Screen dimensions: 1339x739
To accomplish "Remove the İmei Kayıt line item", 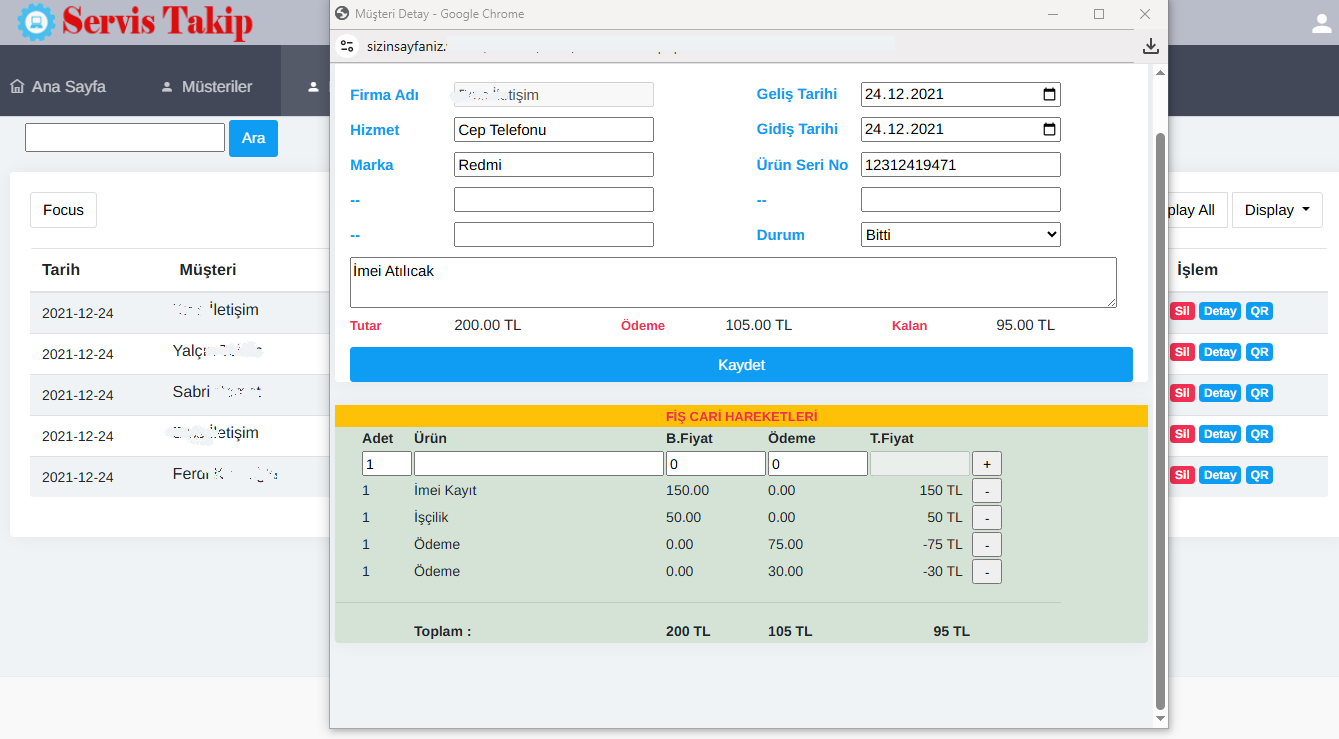I will 986,491.
